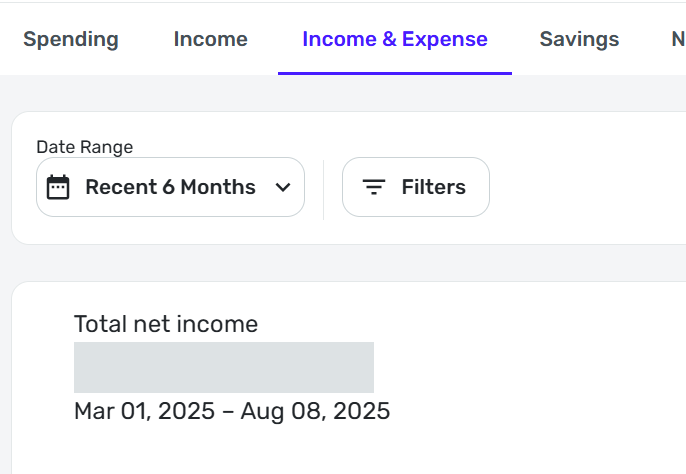This screenshot has width=686, height=474.
Task: Click the Recent 6 Months label text
Action: [x=170, y=187]
